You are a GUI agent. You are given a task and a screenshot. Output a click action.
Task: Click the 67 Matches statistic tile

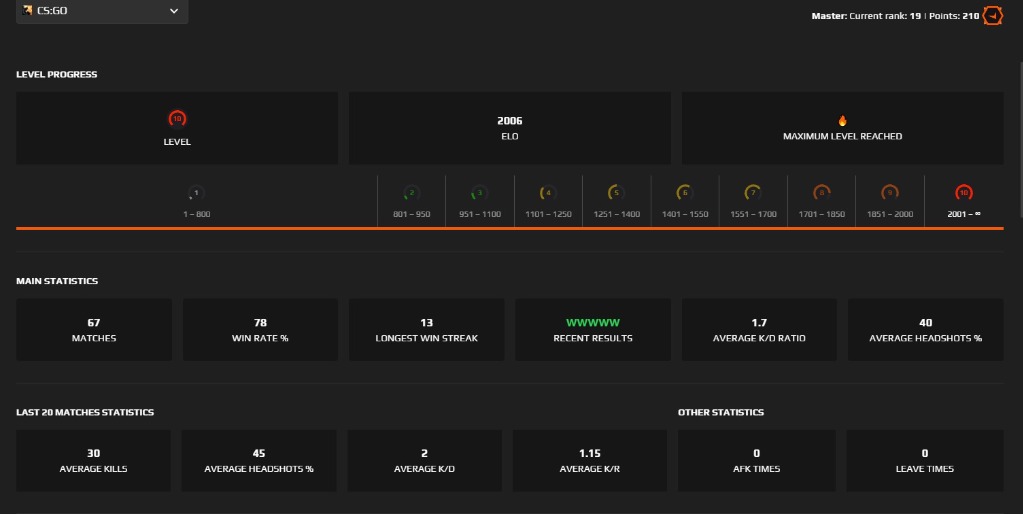94,330
